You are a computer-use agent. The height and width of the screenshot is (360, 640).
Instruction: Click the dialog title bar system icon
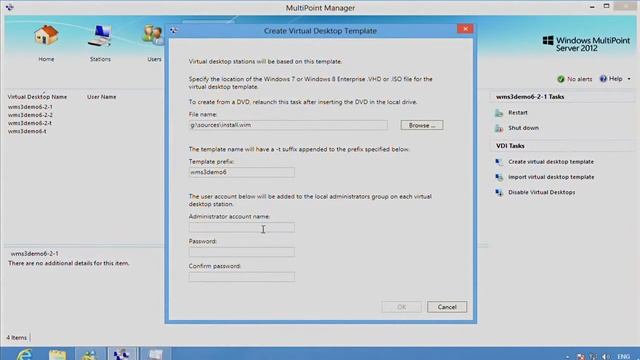[173, 30]
